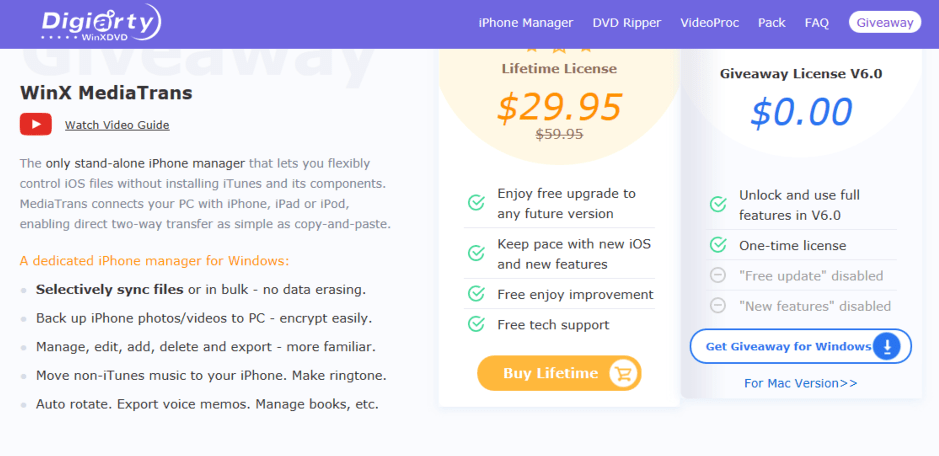Click Get Giveaway for Windows button
Viewport: 939px width, 456px height.
point(801,346)
